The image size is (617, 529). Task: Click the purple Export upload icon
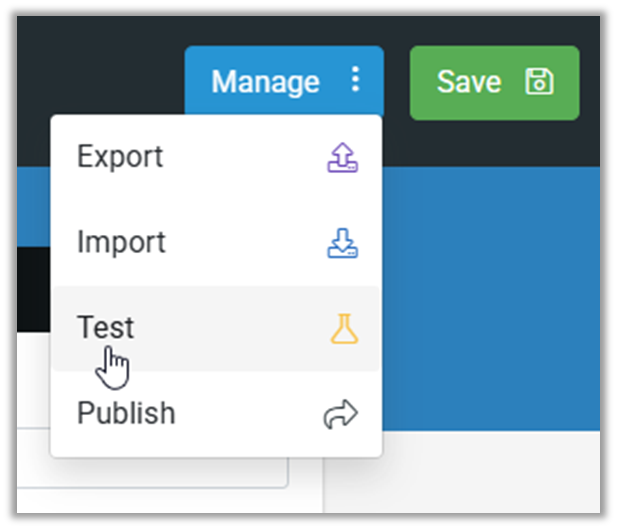343,157
